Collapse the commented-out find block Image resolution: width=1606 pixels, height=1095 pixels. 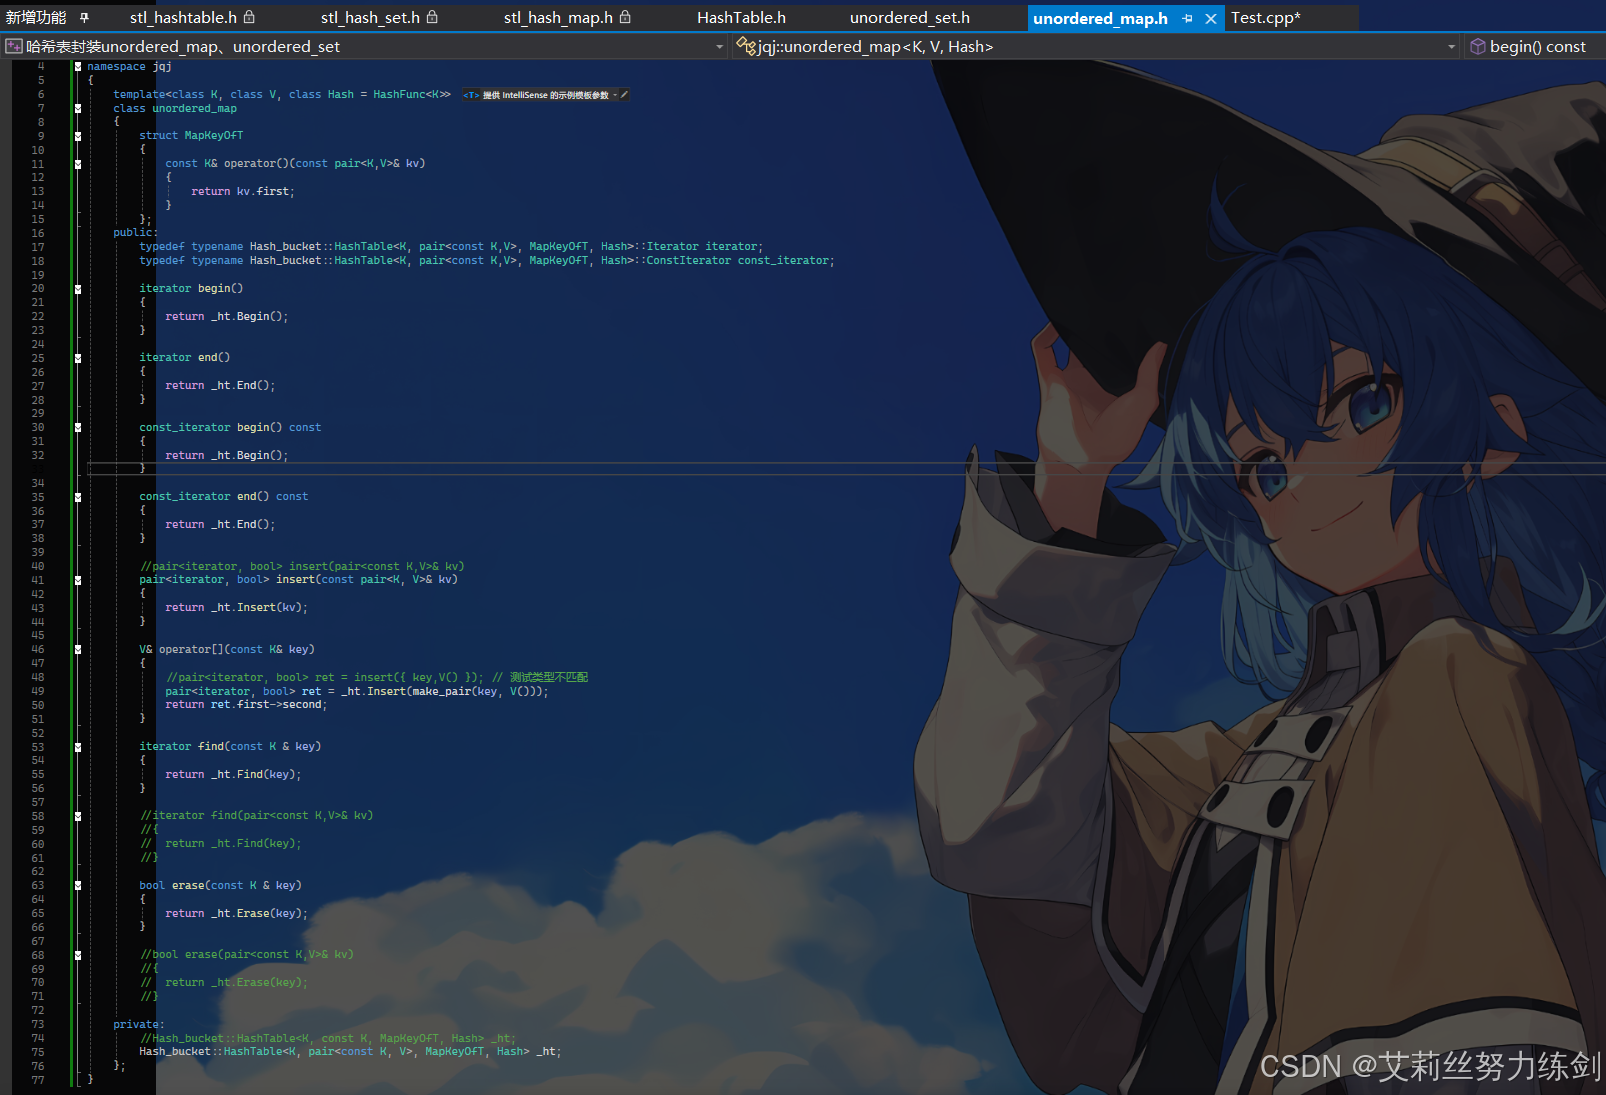pyautogui.click(x=78, y=816)
